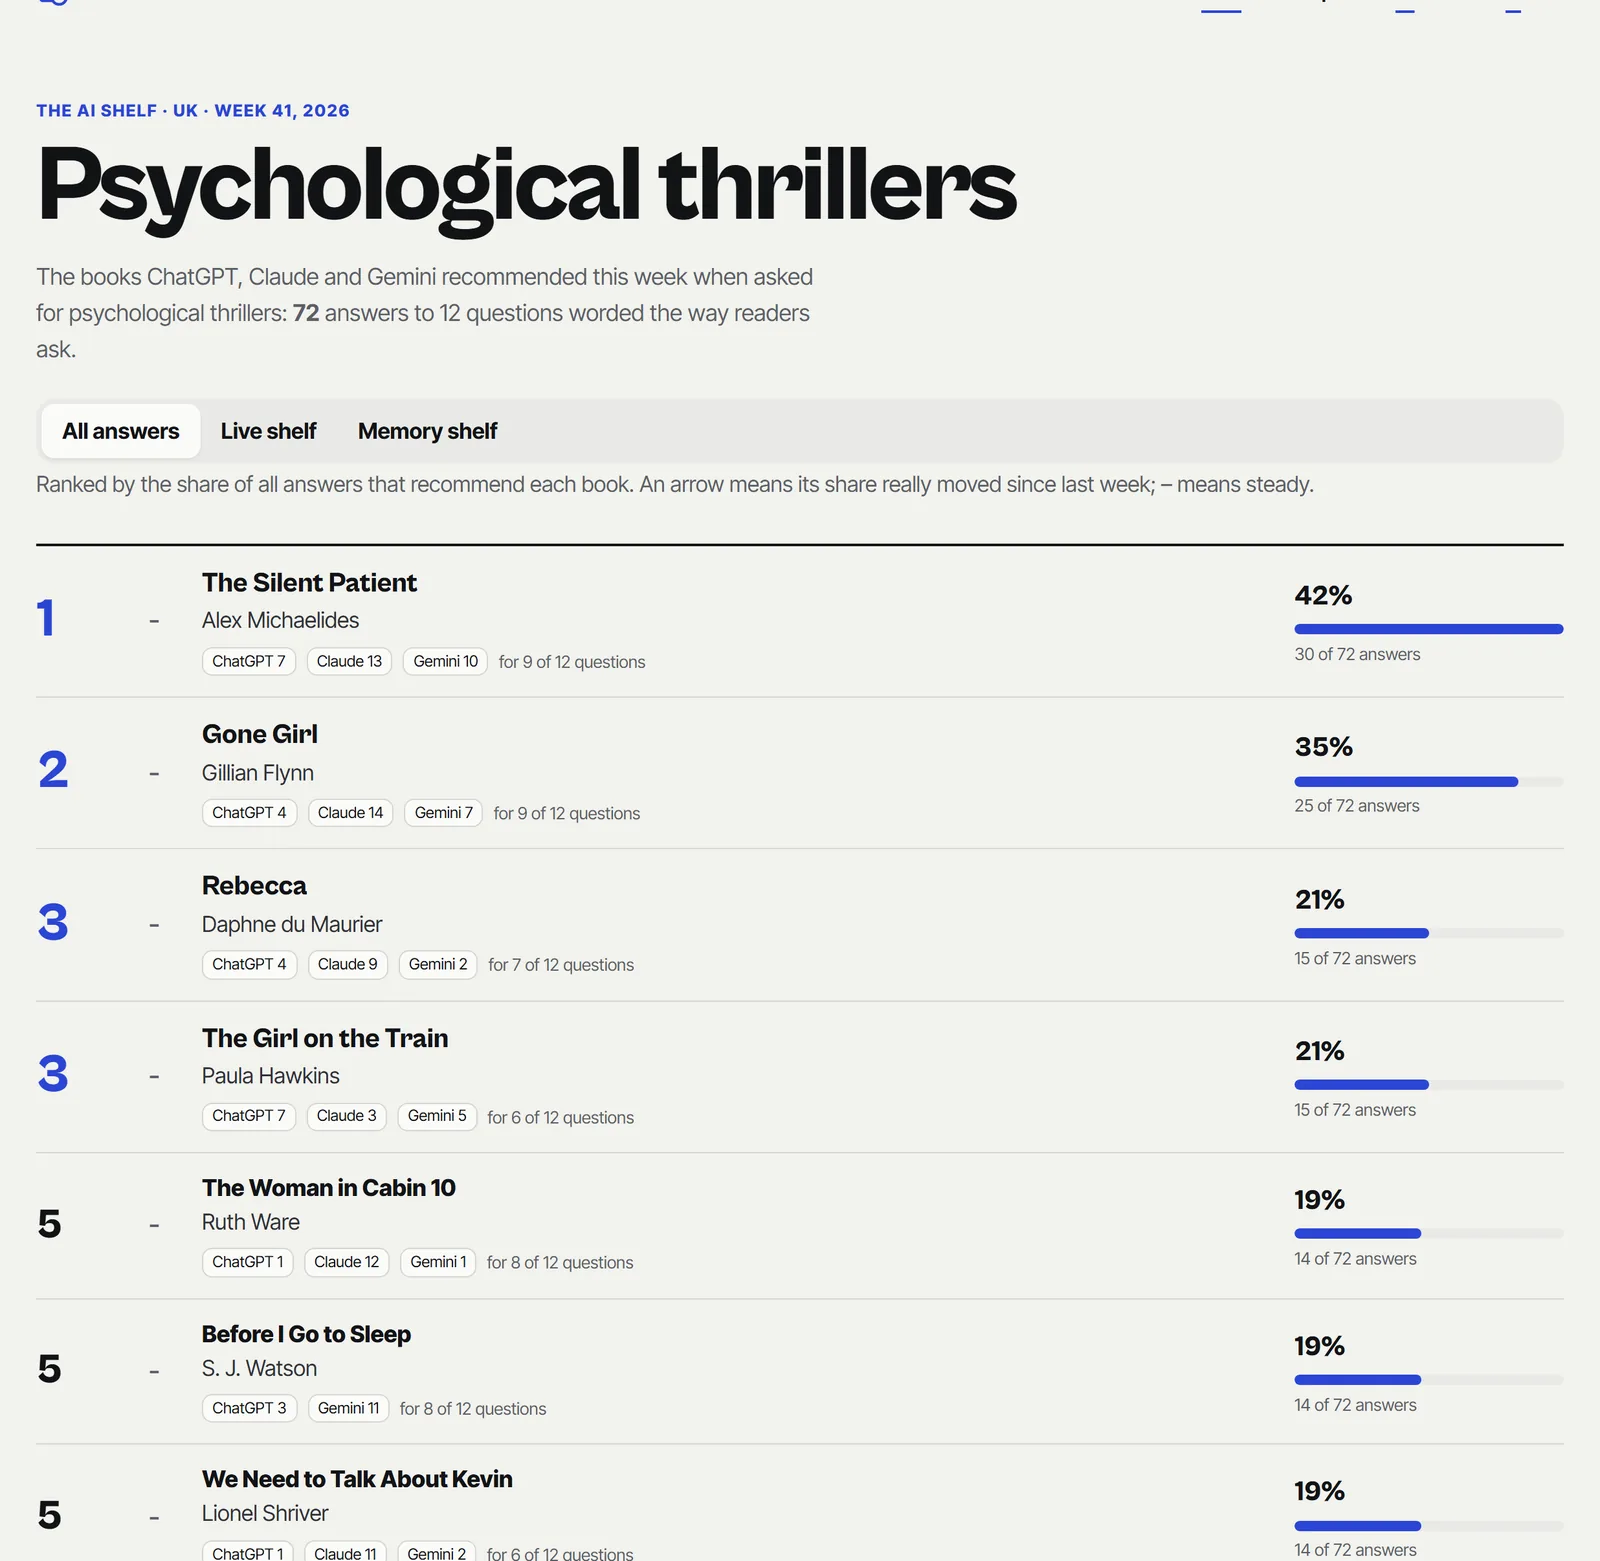Click the author name Lionel Shriver
Screen dimensions: 1600x1561
point(265,1513)
